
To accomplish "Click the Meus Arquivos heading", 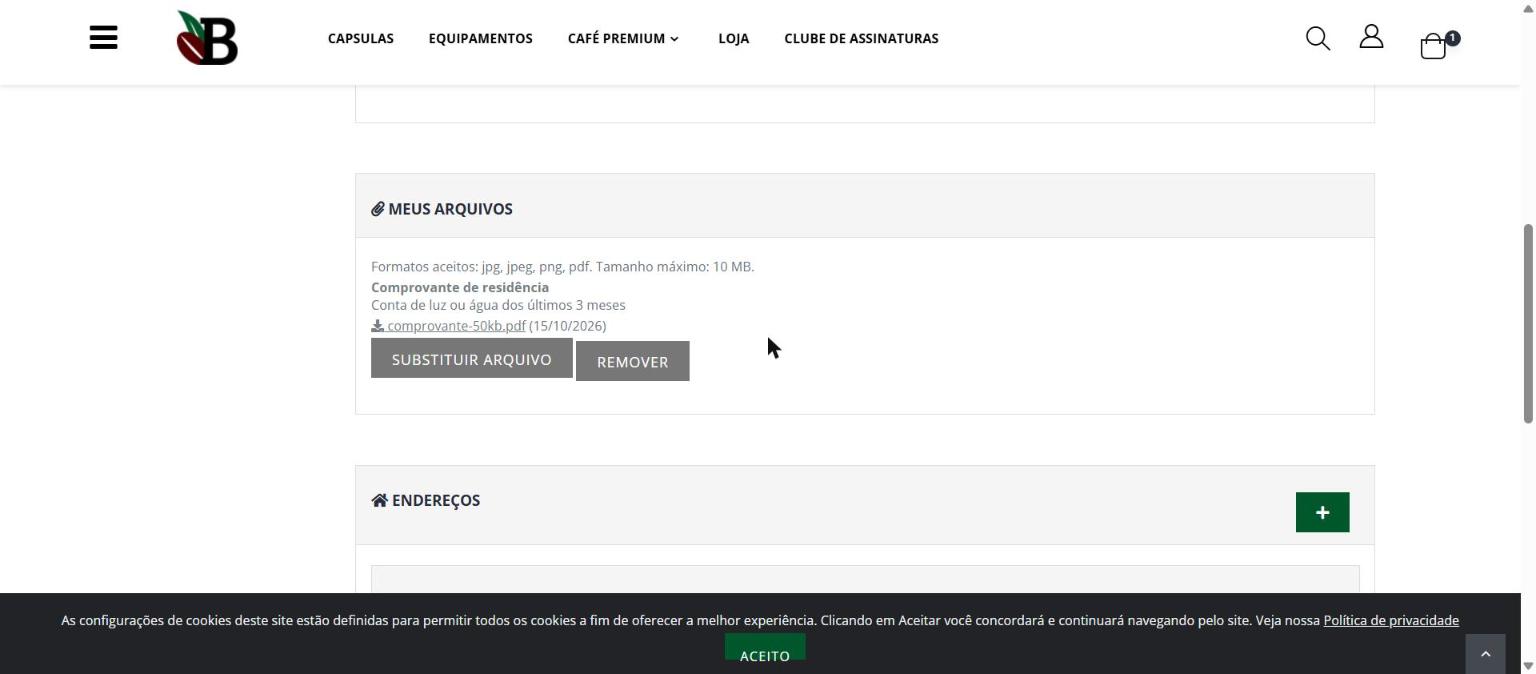I will pyautogui.click(x=450, y=209).
